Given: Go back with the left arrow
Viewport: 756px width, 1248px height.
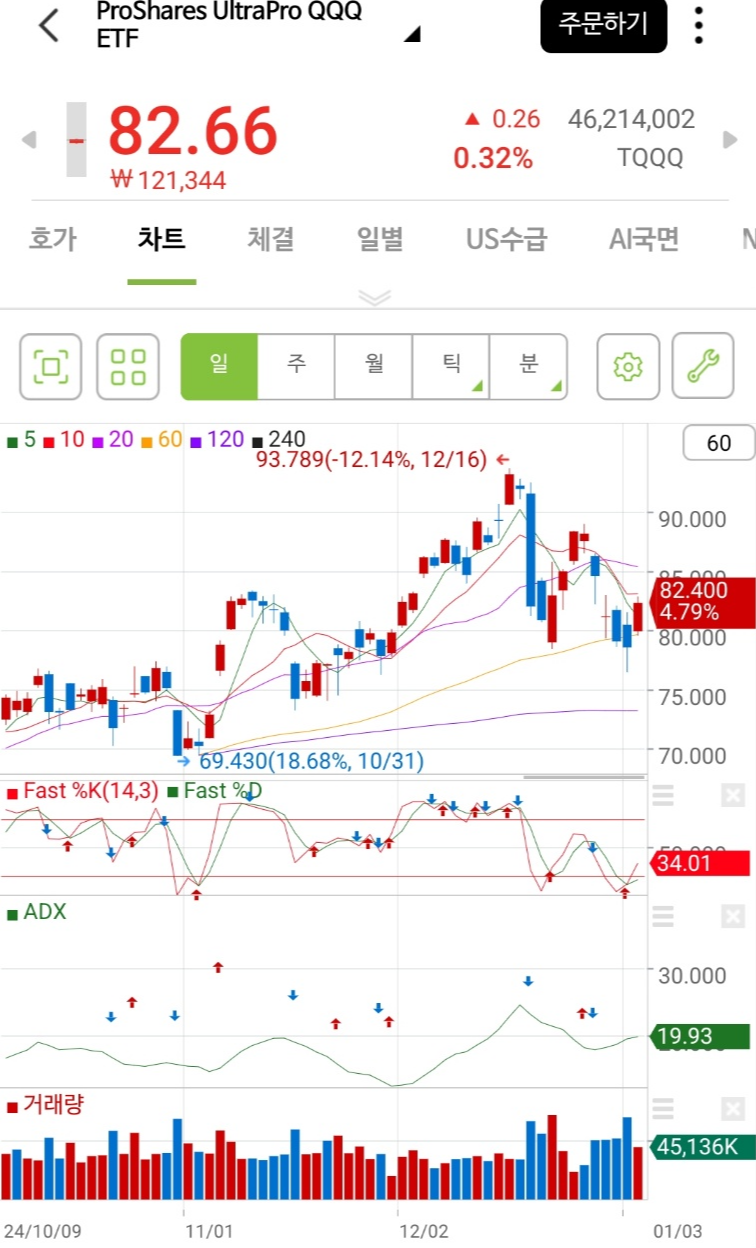Looking at the screenshot, I should pos(48,25).
